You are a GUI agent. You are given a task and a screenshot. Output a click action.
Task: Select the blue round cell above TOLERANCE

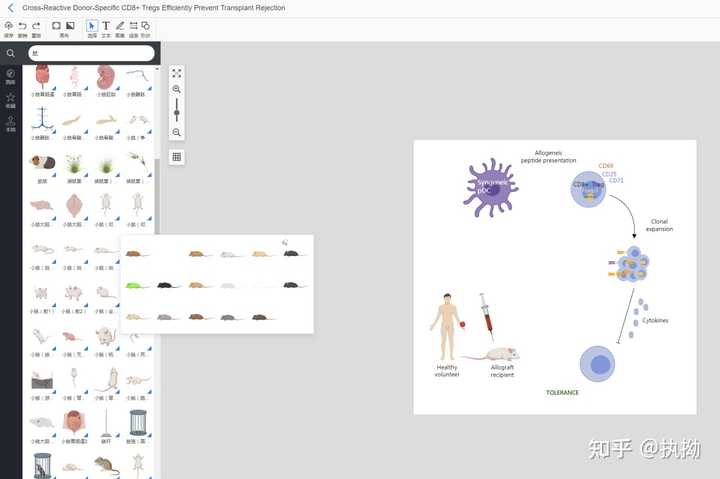597,364
